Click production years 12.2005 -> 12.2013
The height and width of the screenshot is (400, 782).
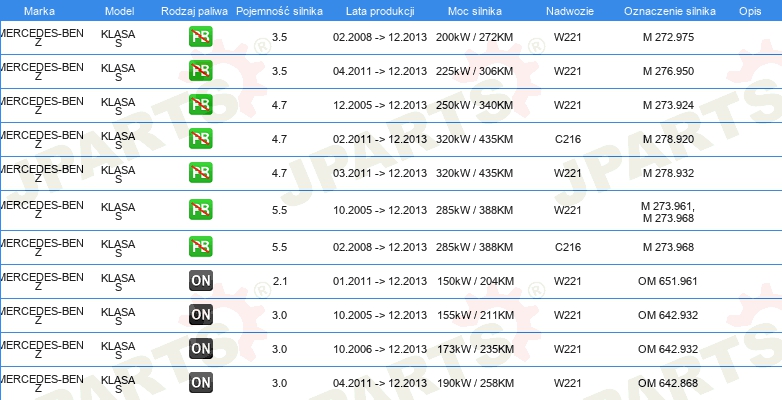[380, 105]
